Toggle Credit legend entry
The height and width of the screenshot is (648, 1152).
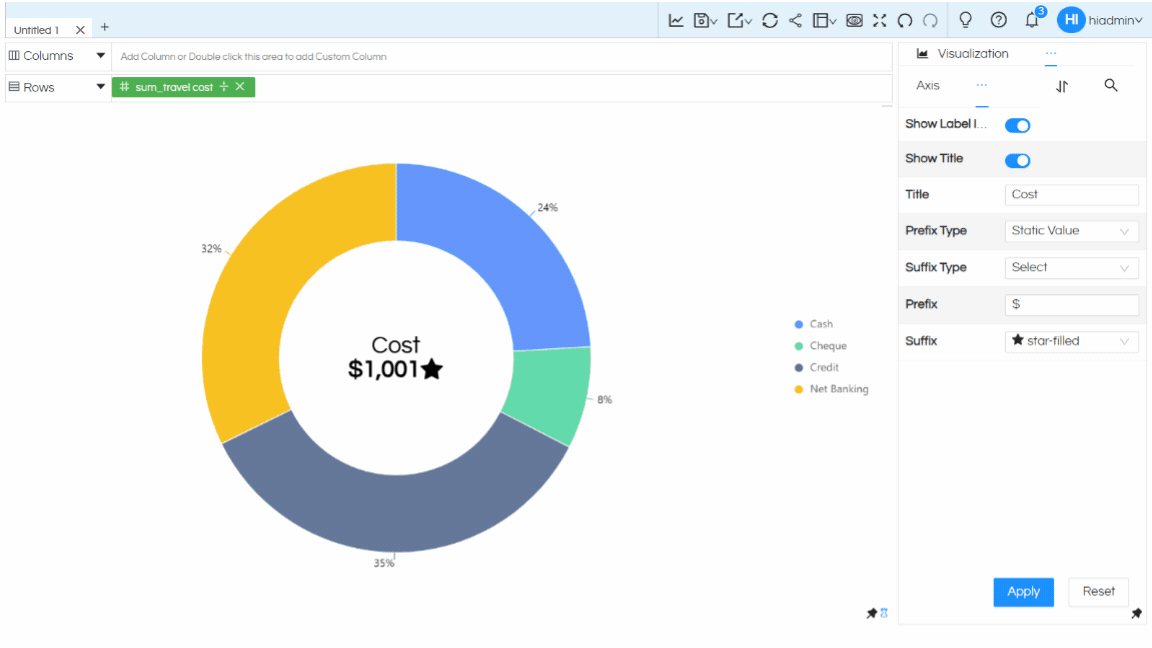pos(817,367)
